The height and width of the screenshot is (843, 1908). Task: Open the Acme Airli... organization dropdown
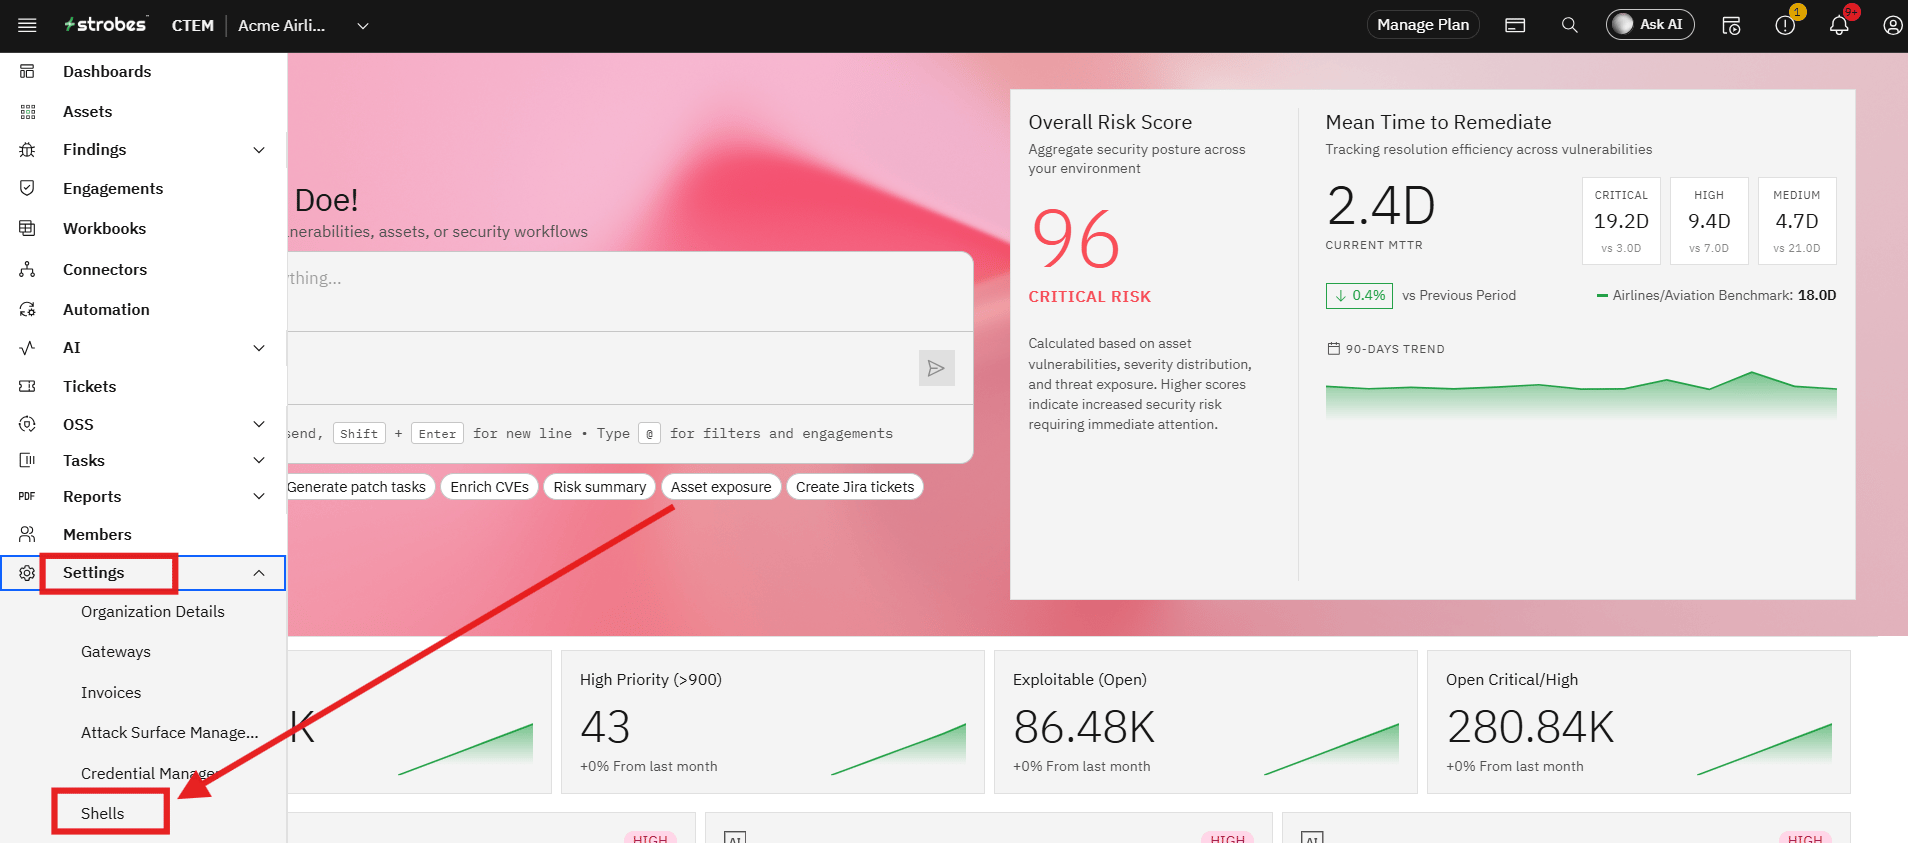click(304, 25)
